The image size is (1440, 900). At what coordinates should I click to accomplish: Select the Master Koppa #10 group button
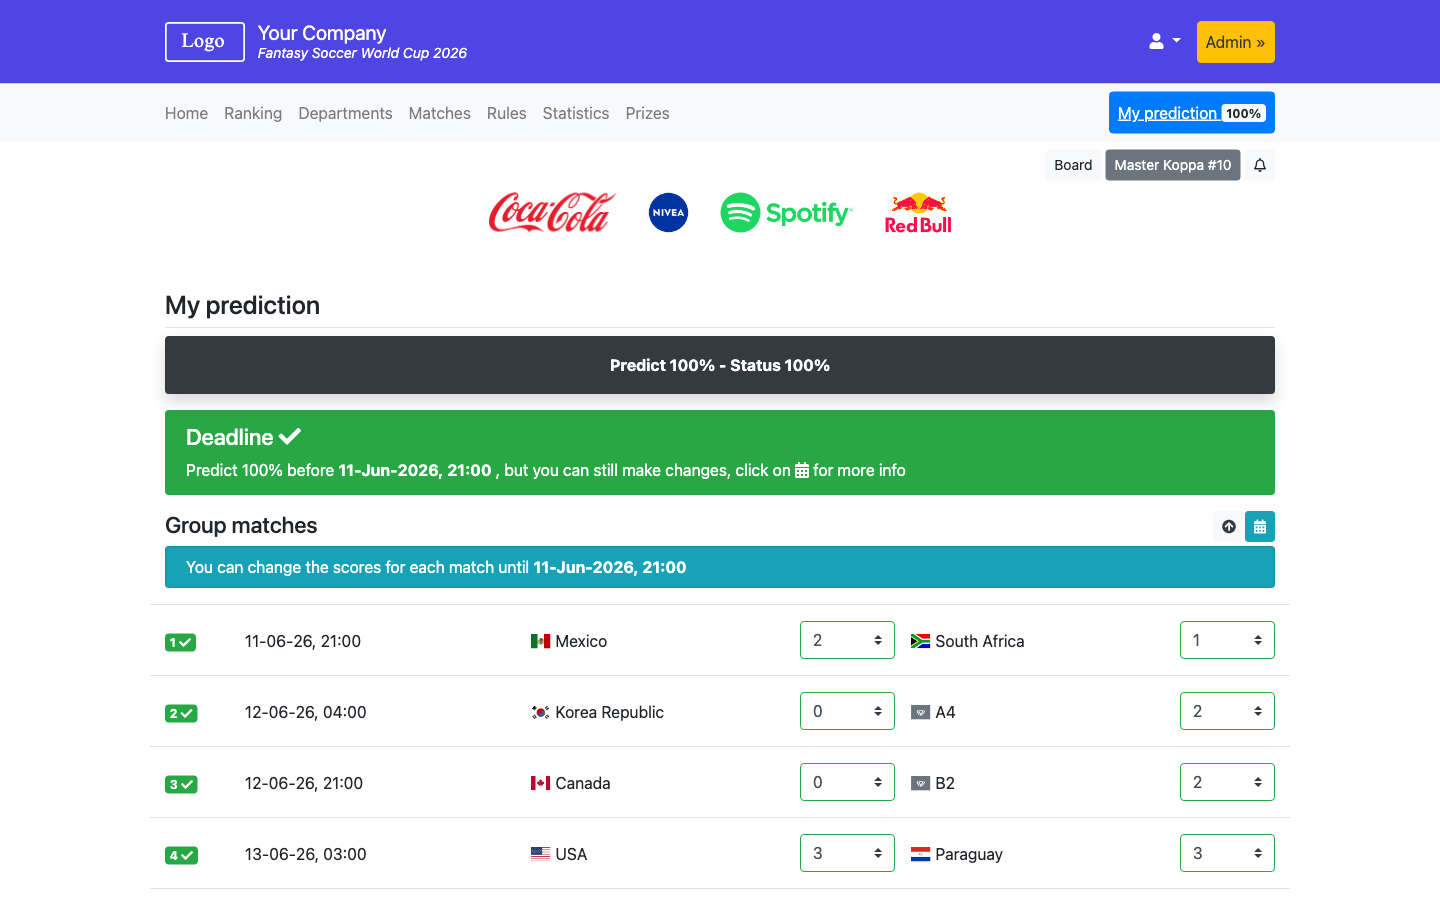1172,164
